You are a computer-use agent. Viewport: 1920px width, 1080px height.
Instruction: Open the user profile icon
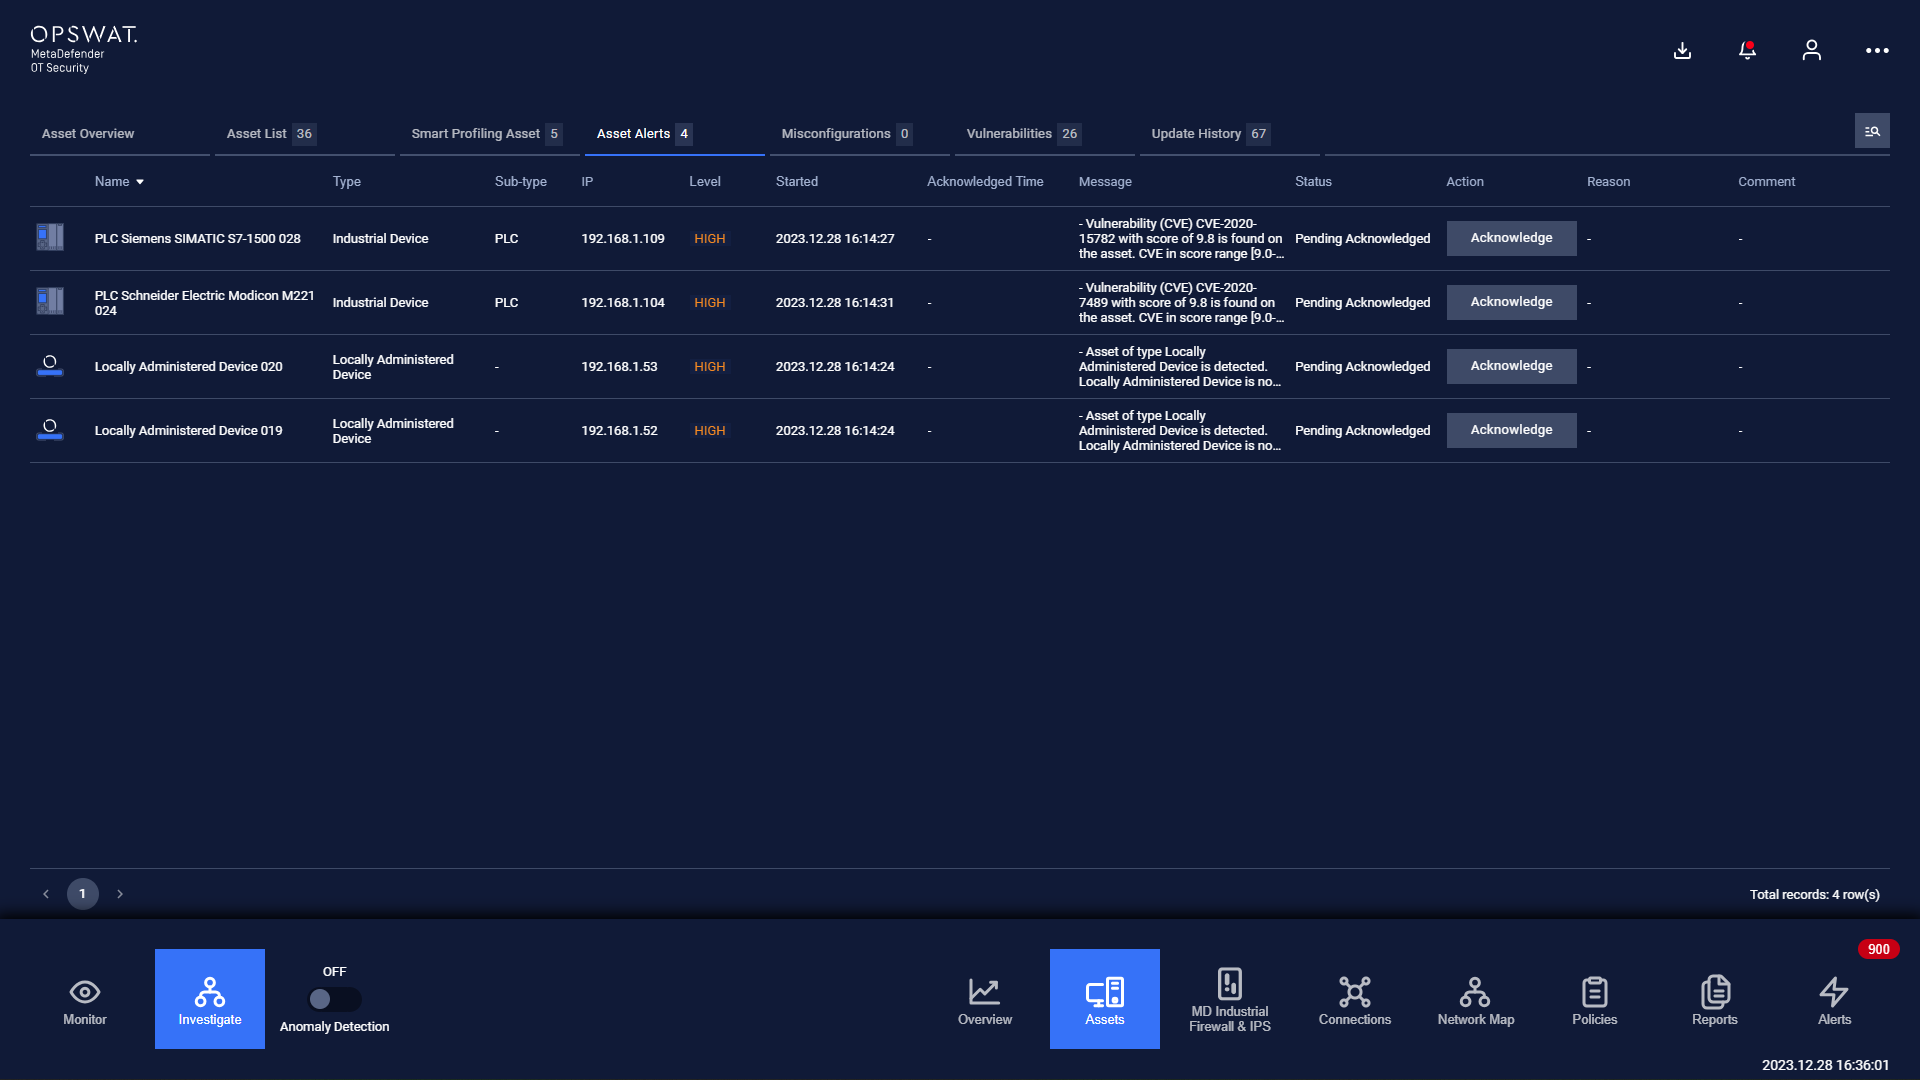[x=1811, y=50]
